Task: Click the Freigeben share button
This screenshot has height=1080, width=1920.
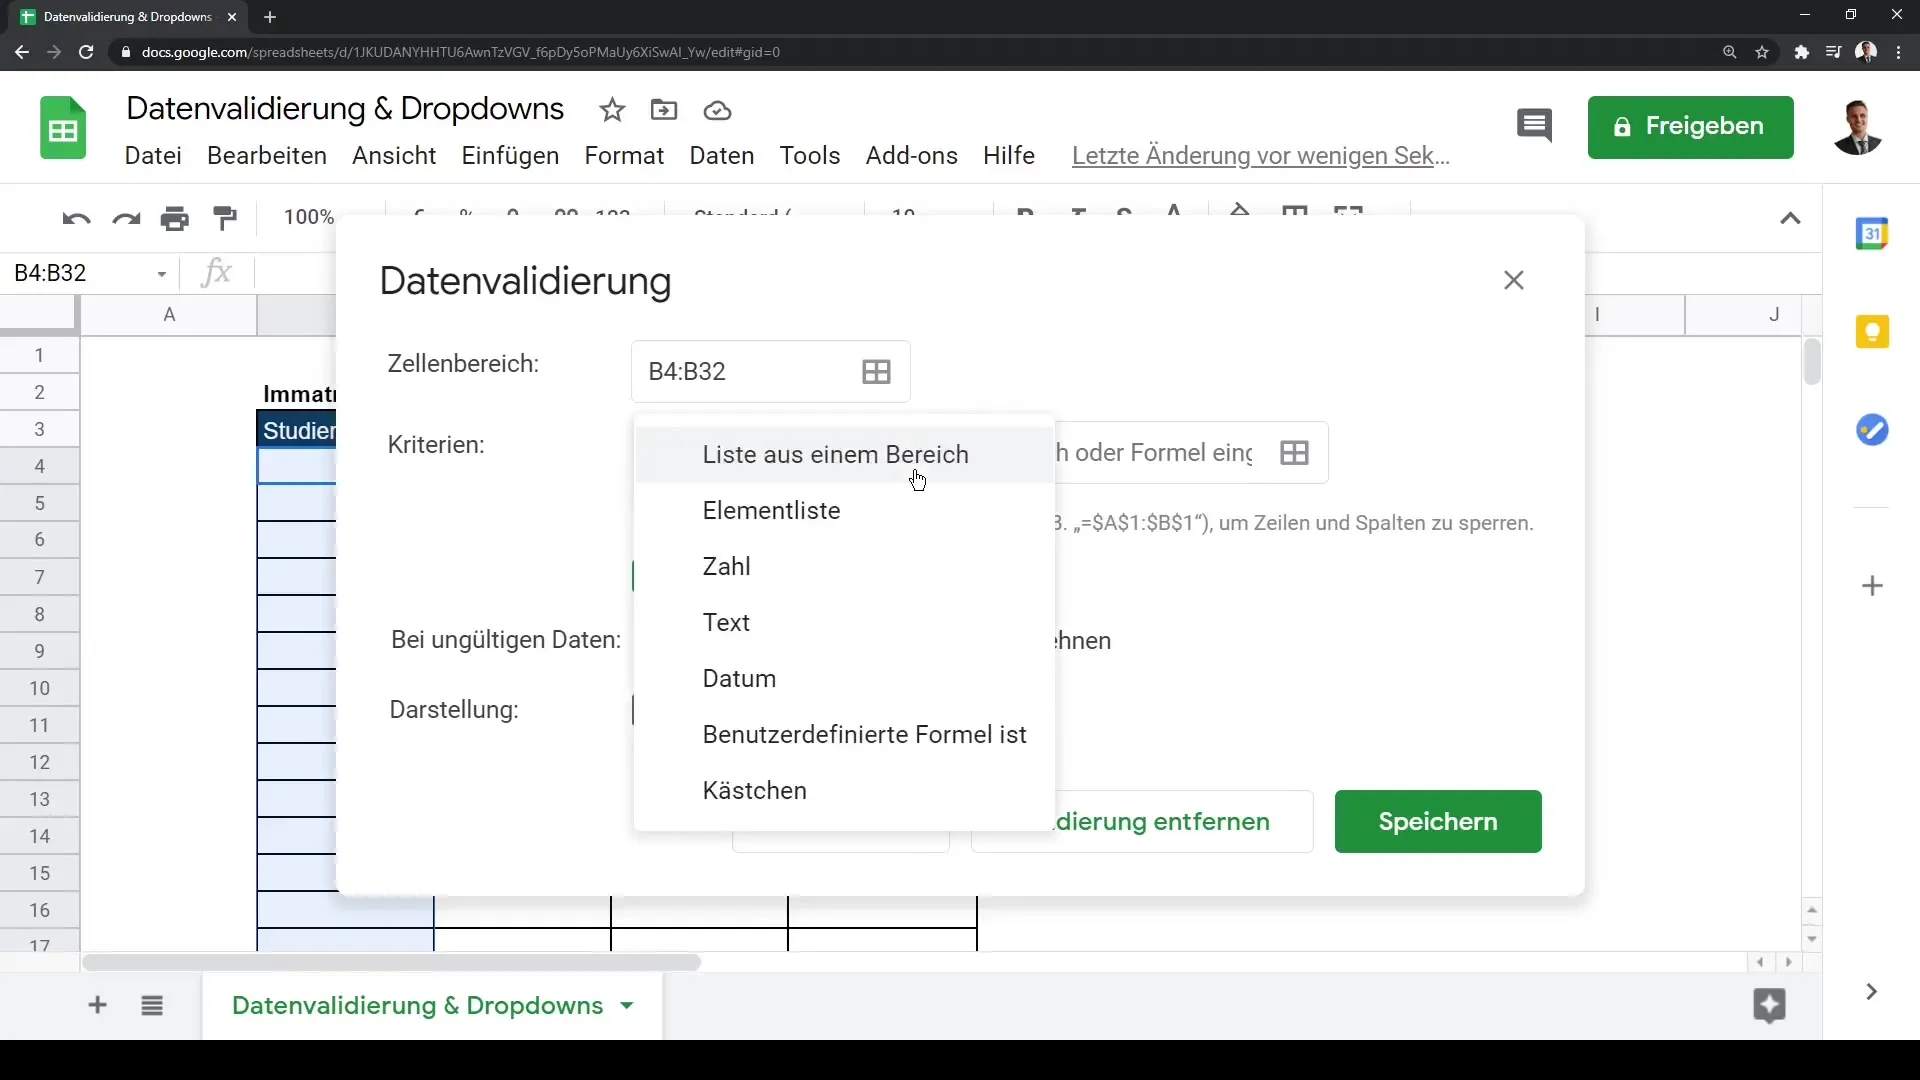Action: click(x=1690, y=127)
